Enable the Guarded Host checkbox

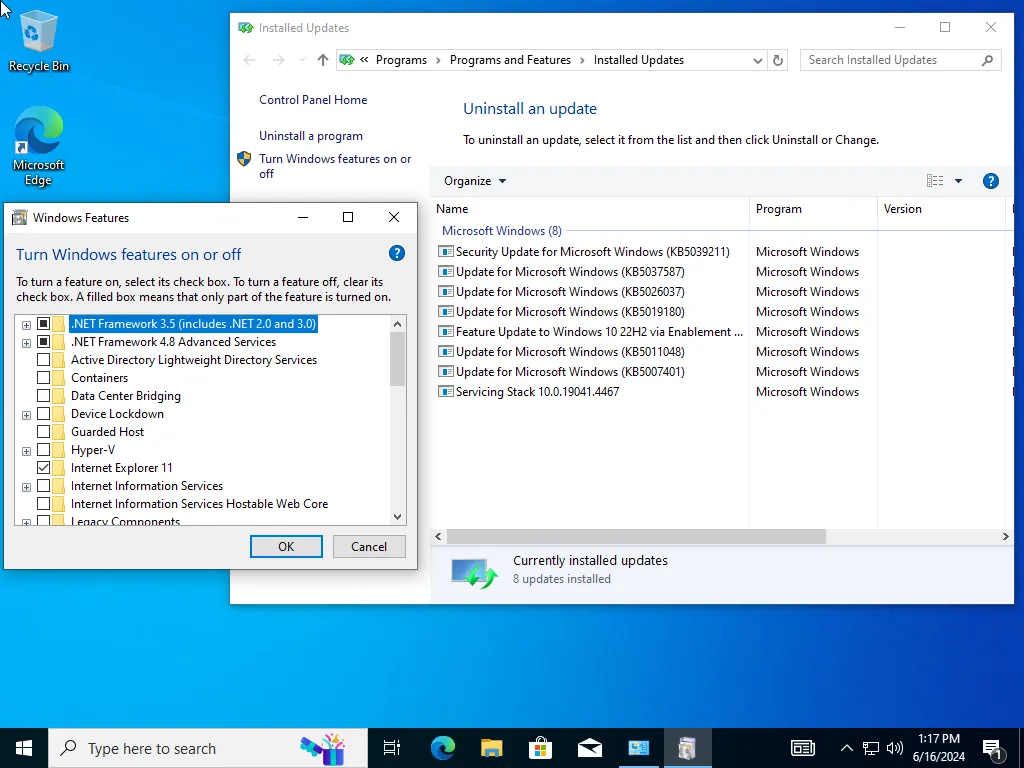coord(43,432)
